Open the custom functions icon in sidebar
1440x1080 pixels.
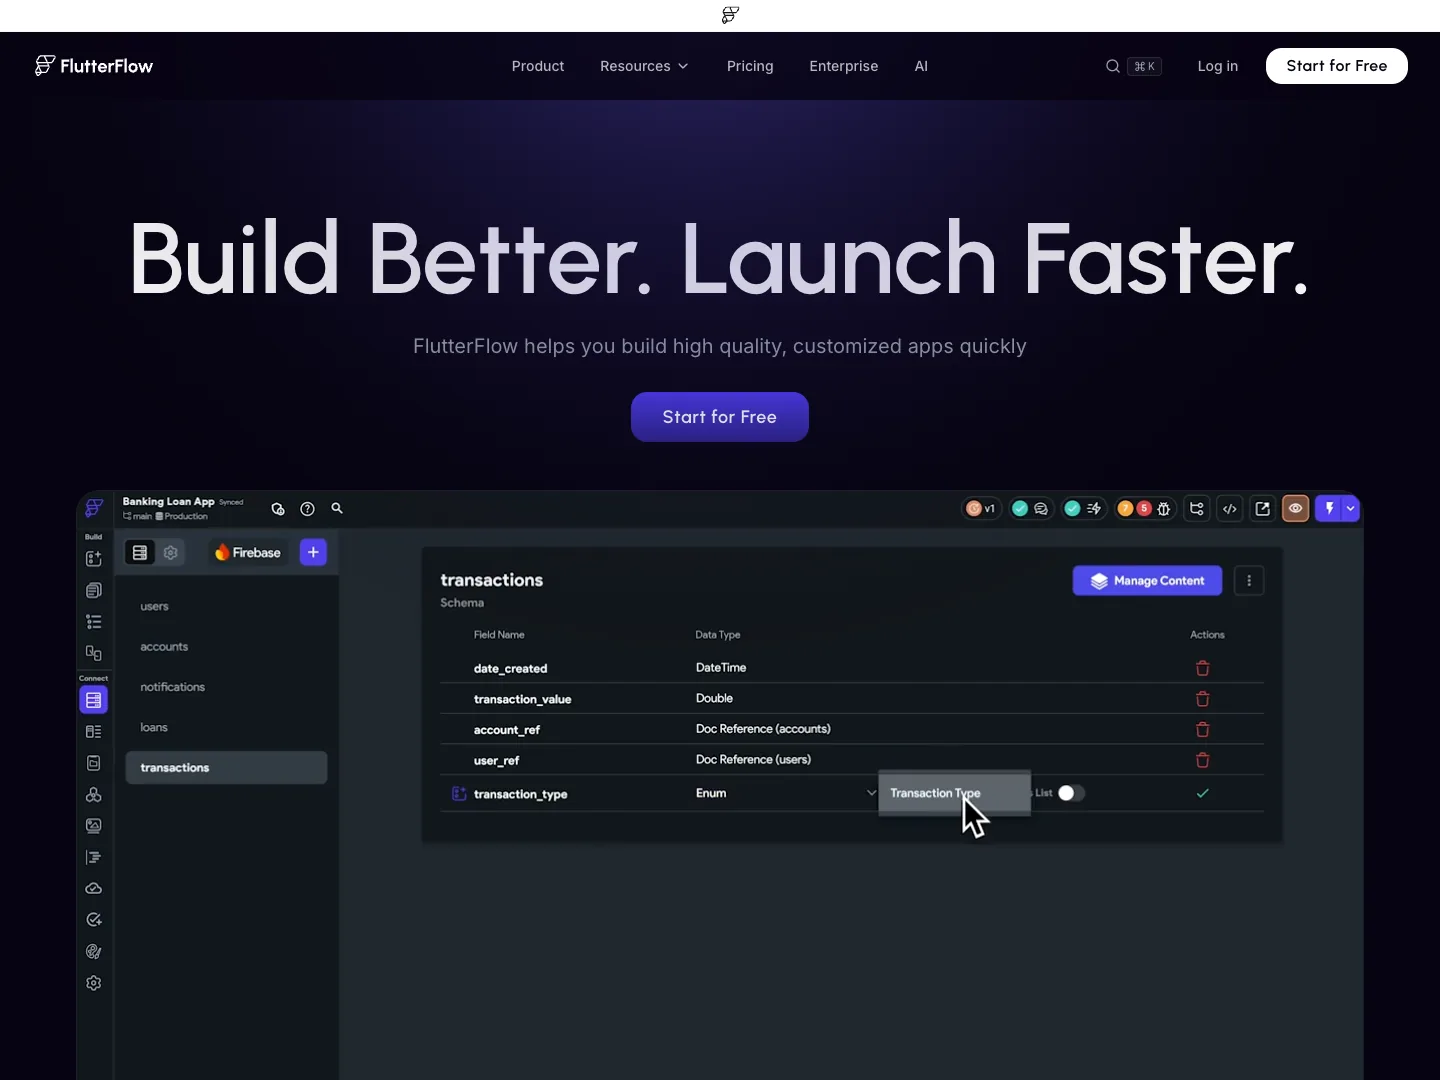coord(94,857)
